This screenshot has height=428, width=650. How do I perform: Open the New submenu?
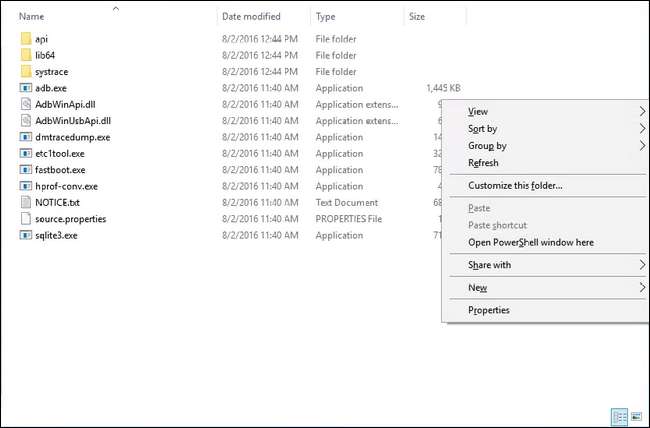point(547,288)
